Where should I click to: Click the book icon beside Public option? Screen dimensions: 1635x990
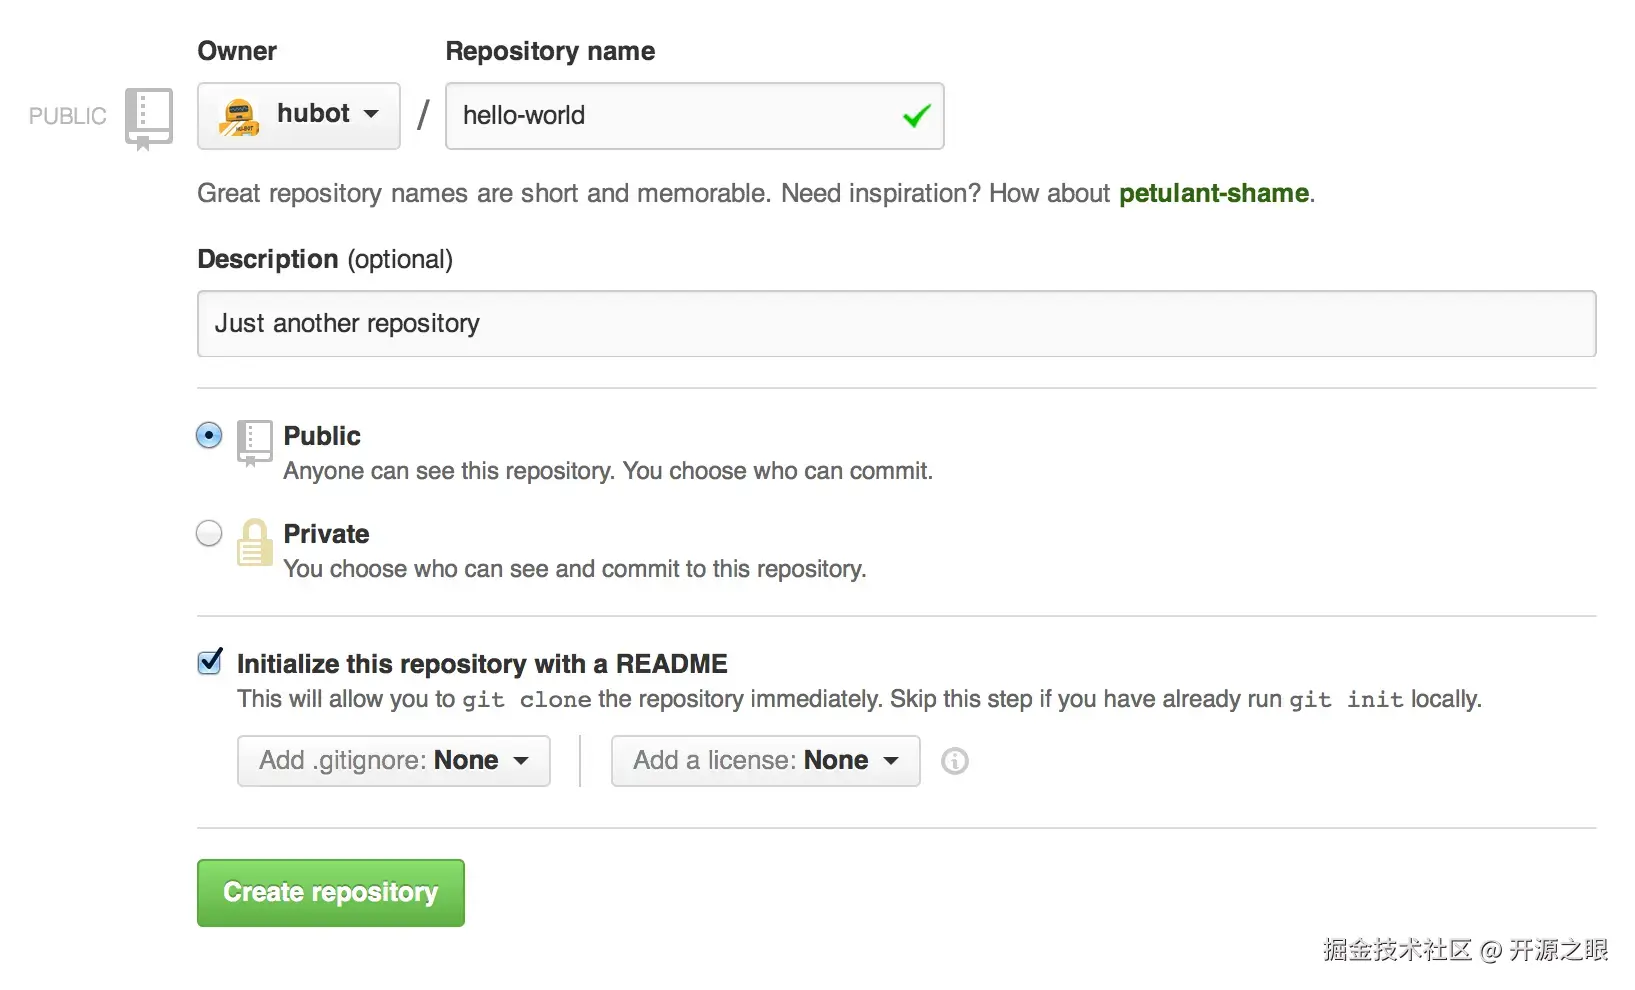254,441
